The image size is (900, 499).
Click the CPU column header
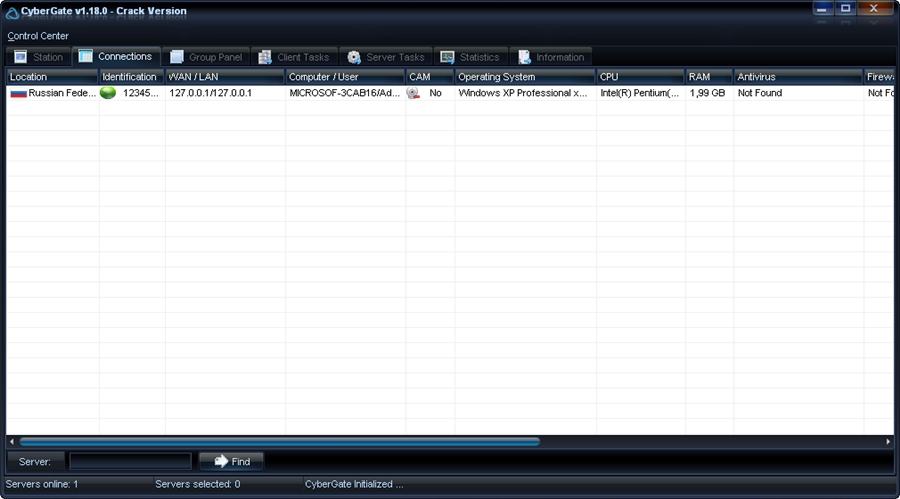click(x=641, y=76)
